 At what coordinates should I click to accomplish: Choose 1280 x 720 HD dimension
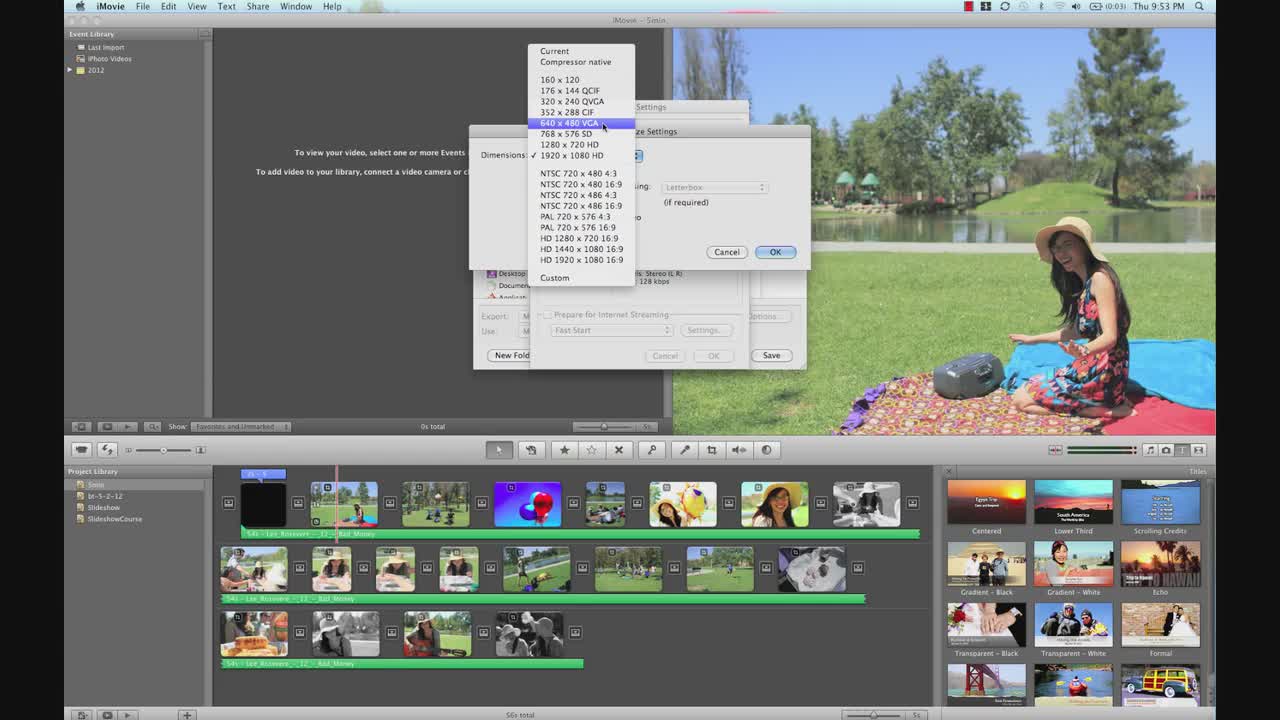click(x=581, y=144)
